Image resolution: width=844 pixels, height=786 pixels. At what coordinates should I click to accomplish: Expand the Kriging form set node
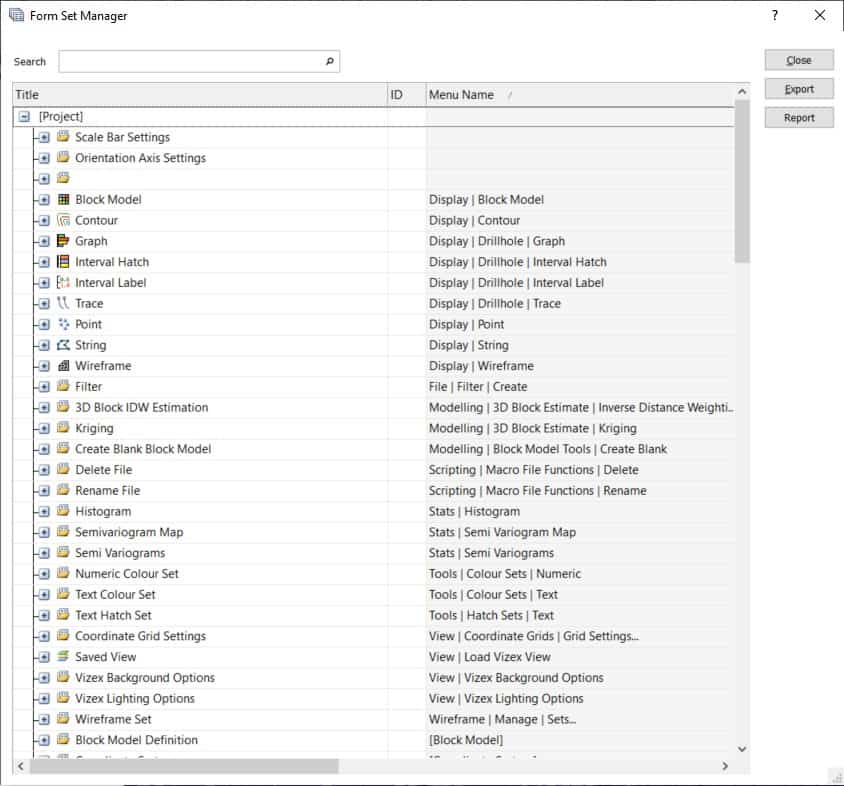(x=44, y=428)
